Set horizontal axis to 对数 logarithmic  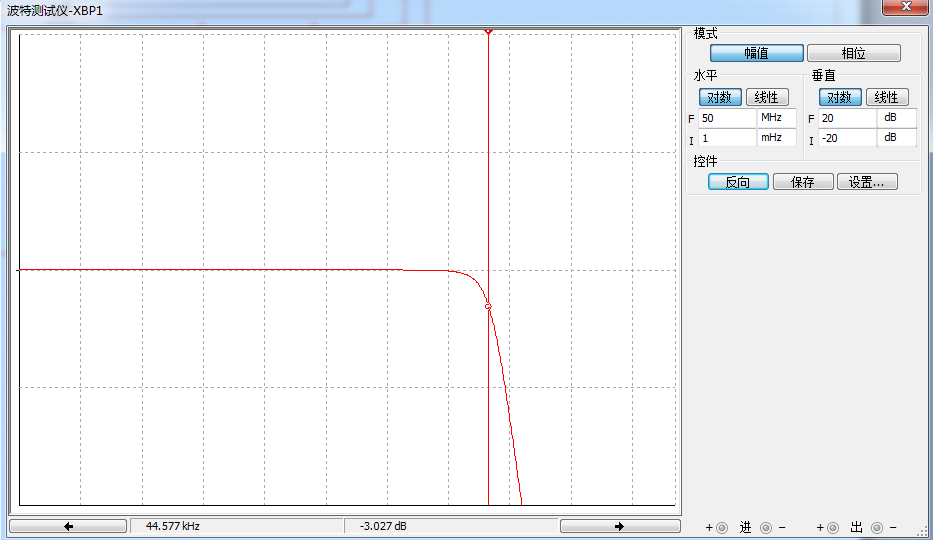click(720, 97)
